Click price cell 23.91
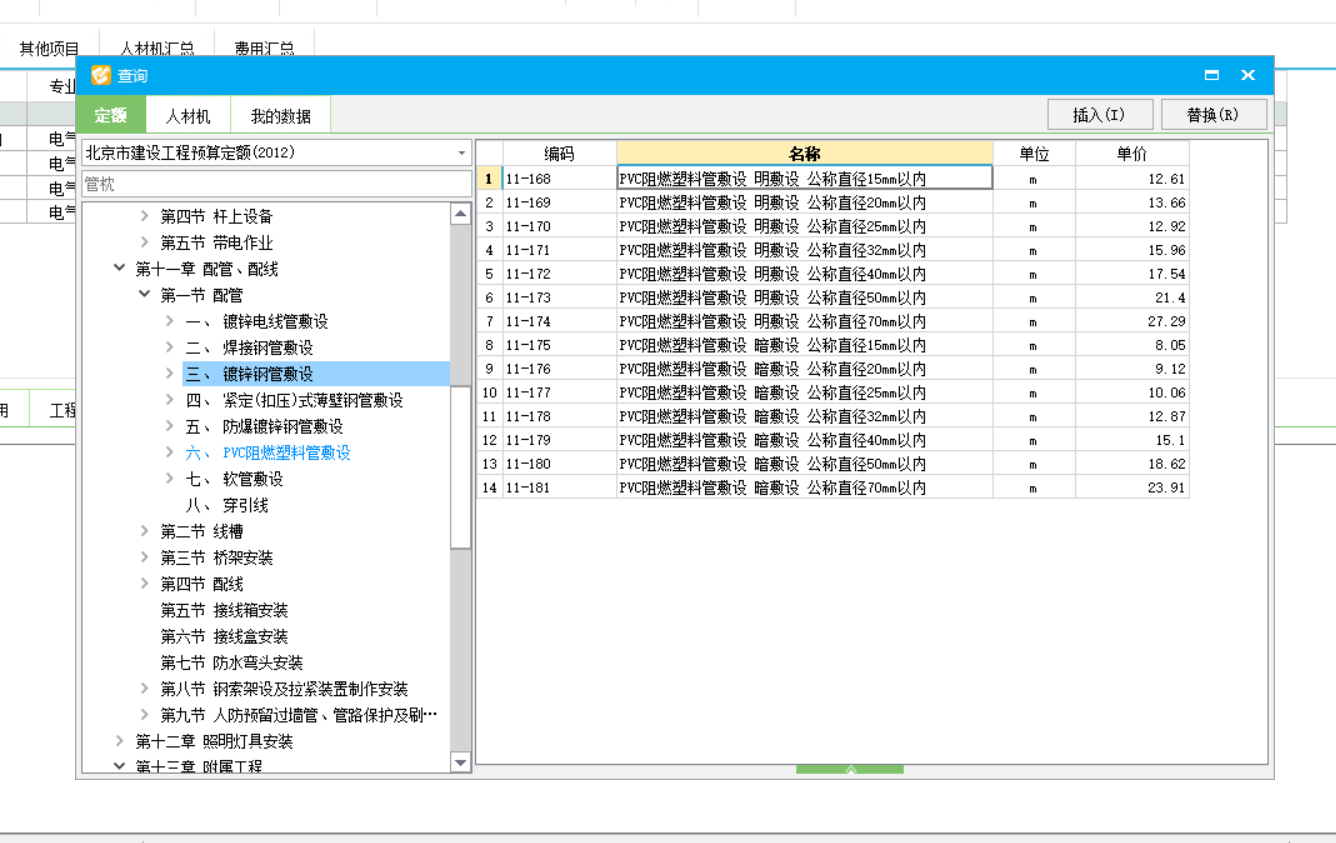 (1132, 488)
